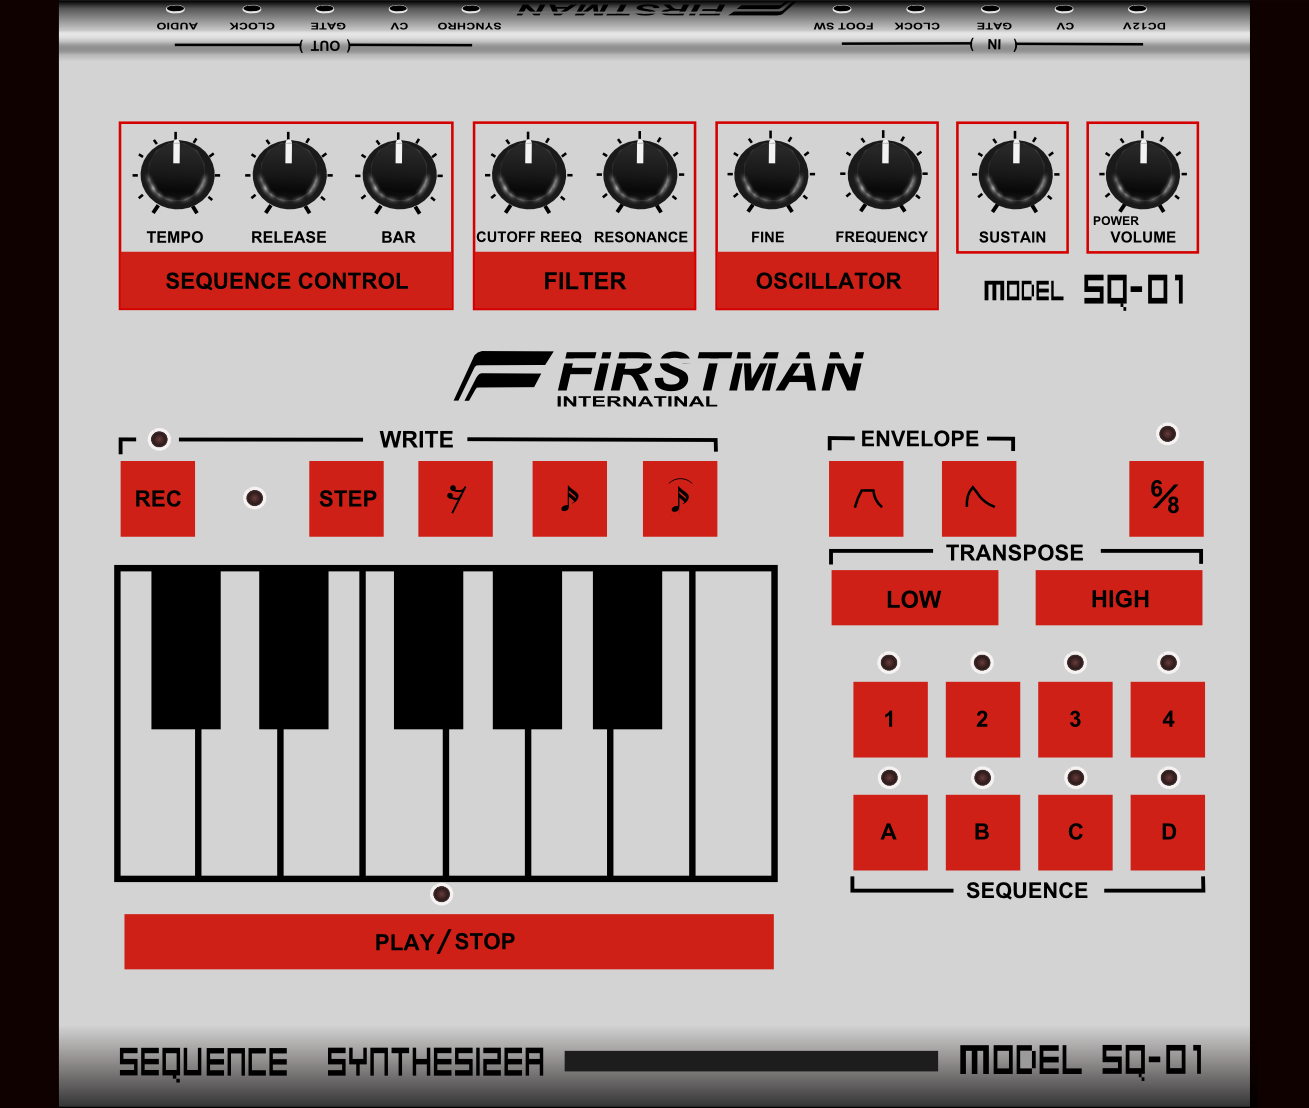Play the third black key on the keyboard
1309x1108 pixels.
click(429, 649)
